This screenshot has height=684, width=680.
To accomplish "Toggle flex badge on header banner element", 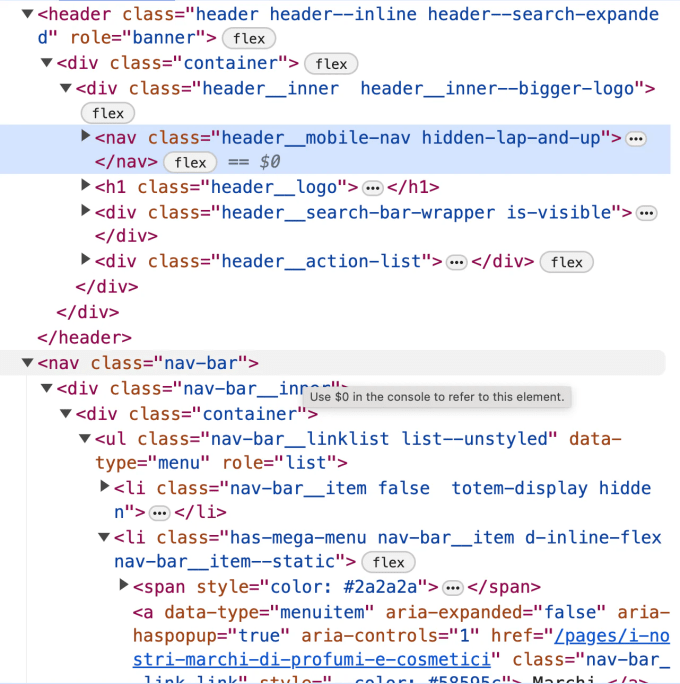I will click(x=249, y=38).
